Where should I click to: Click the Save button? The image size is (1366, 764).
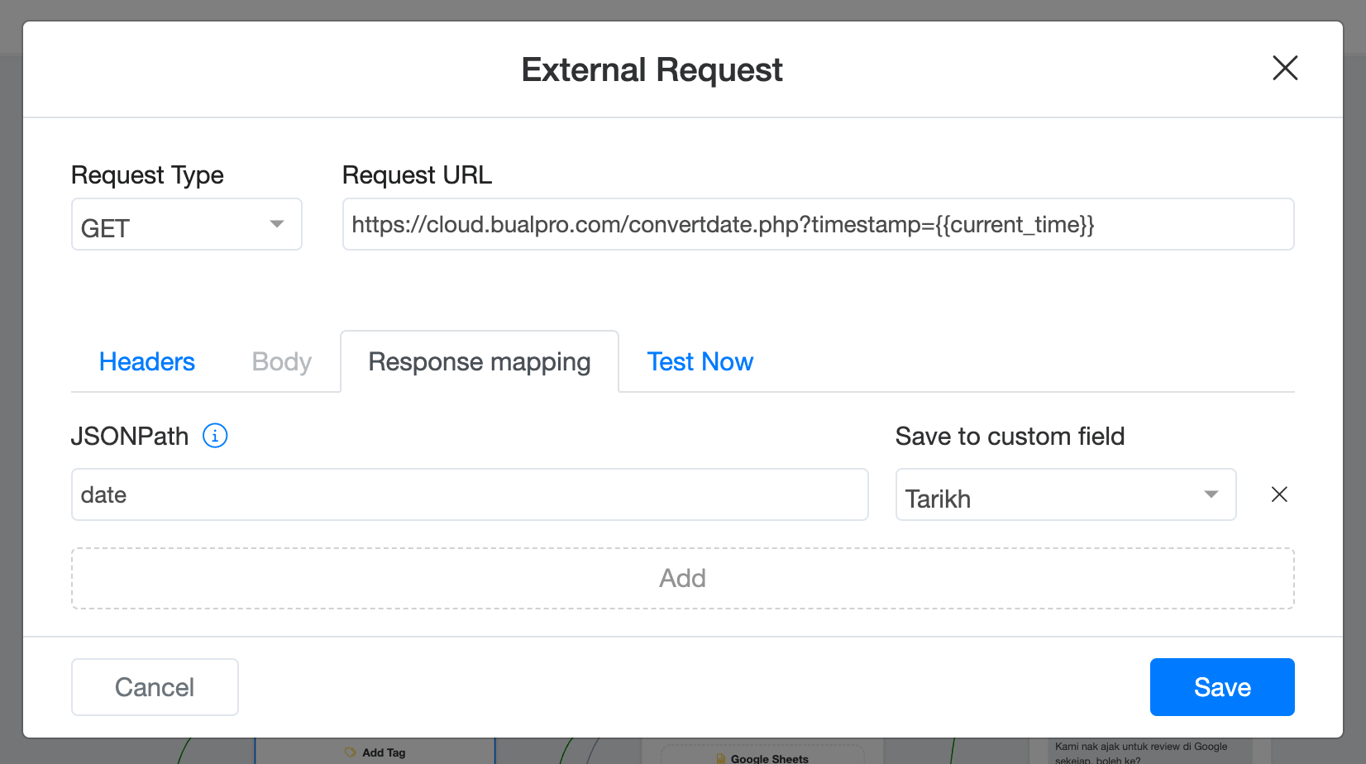1222,687
